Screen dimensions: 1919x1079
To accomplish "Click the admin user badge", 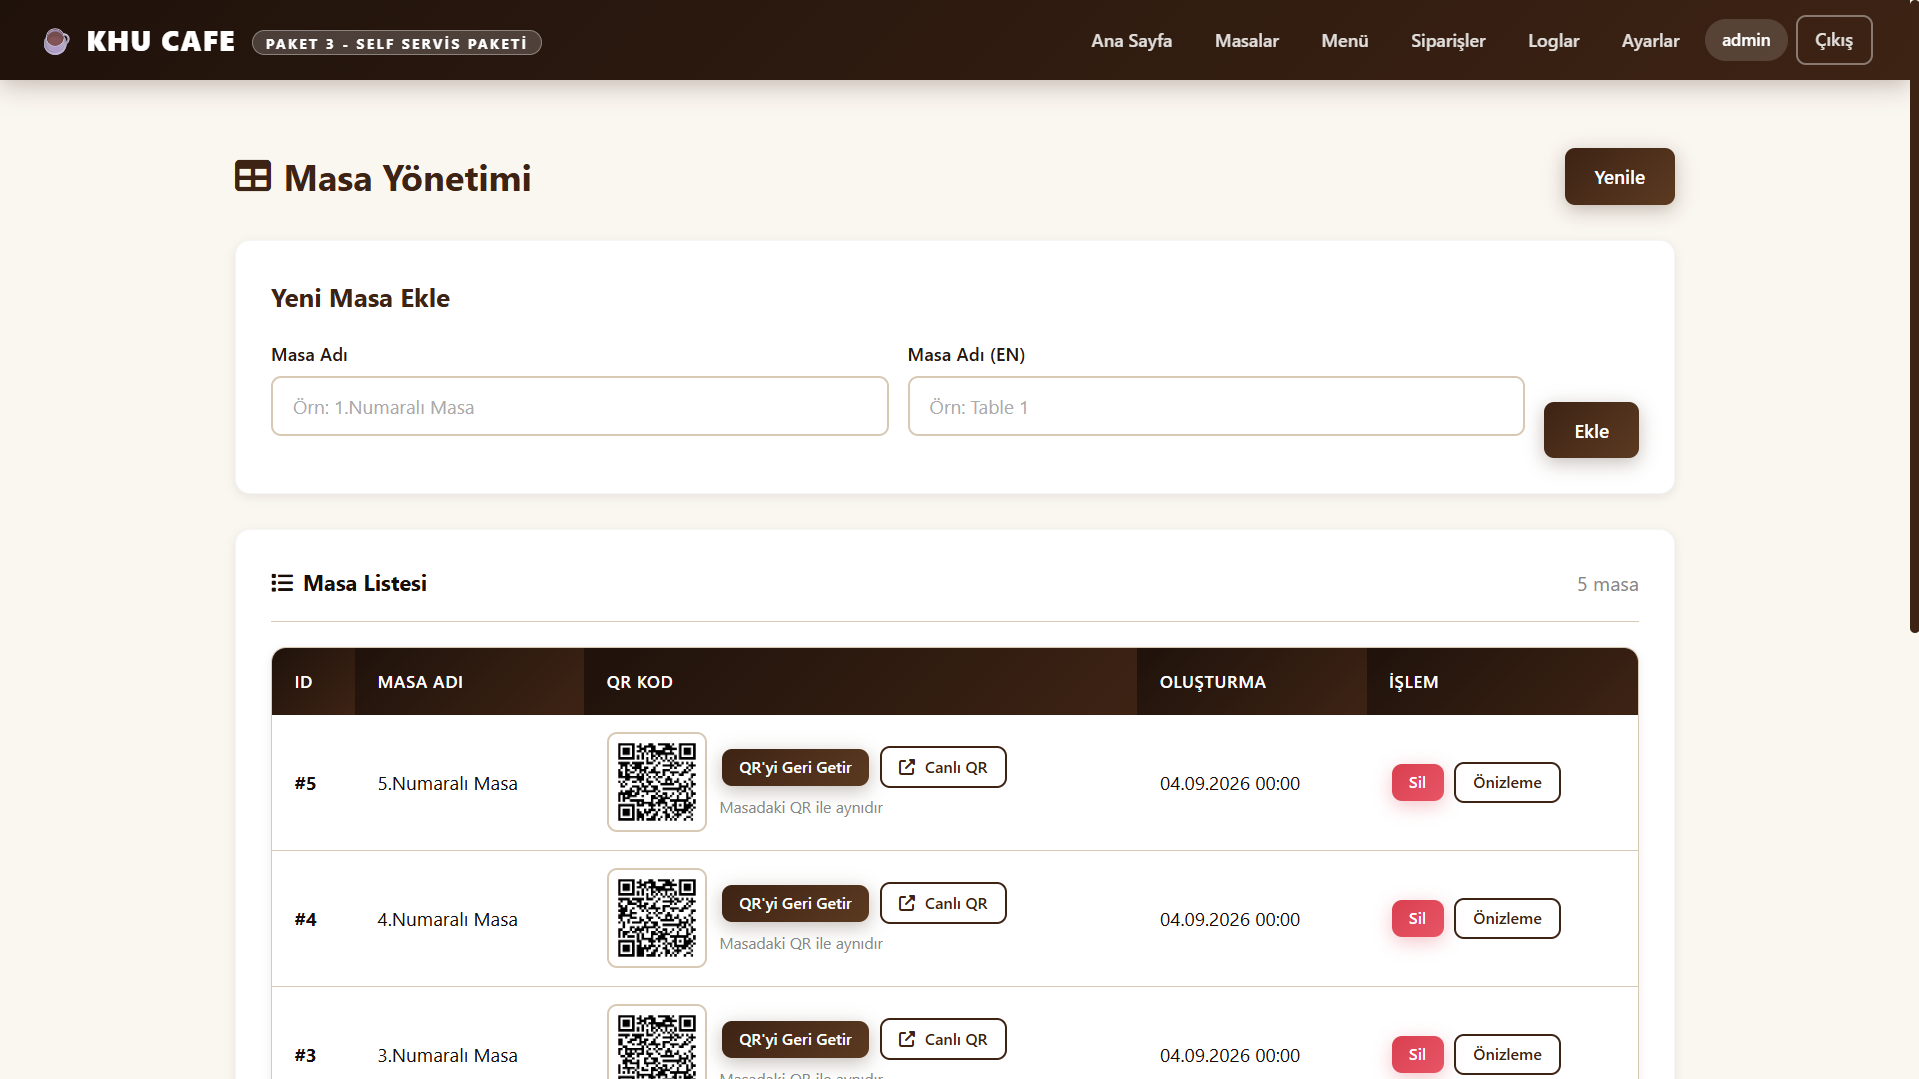I will point(1746,40).
